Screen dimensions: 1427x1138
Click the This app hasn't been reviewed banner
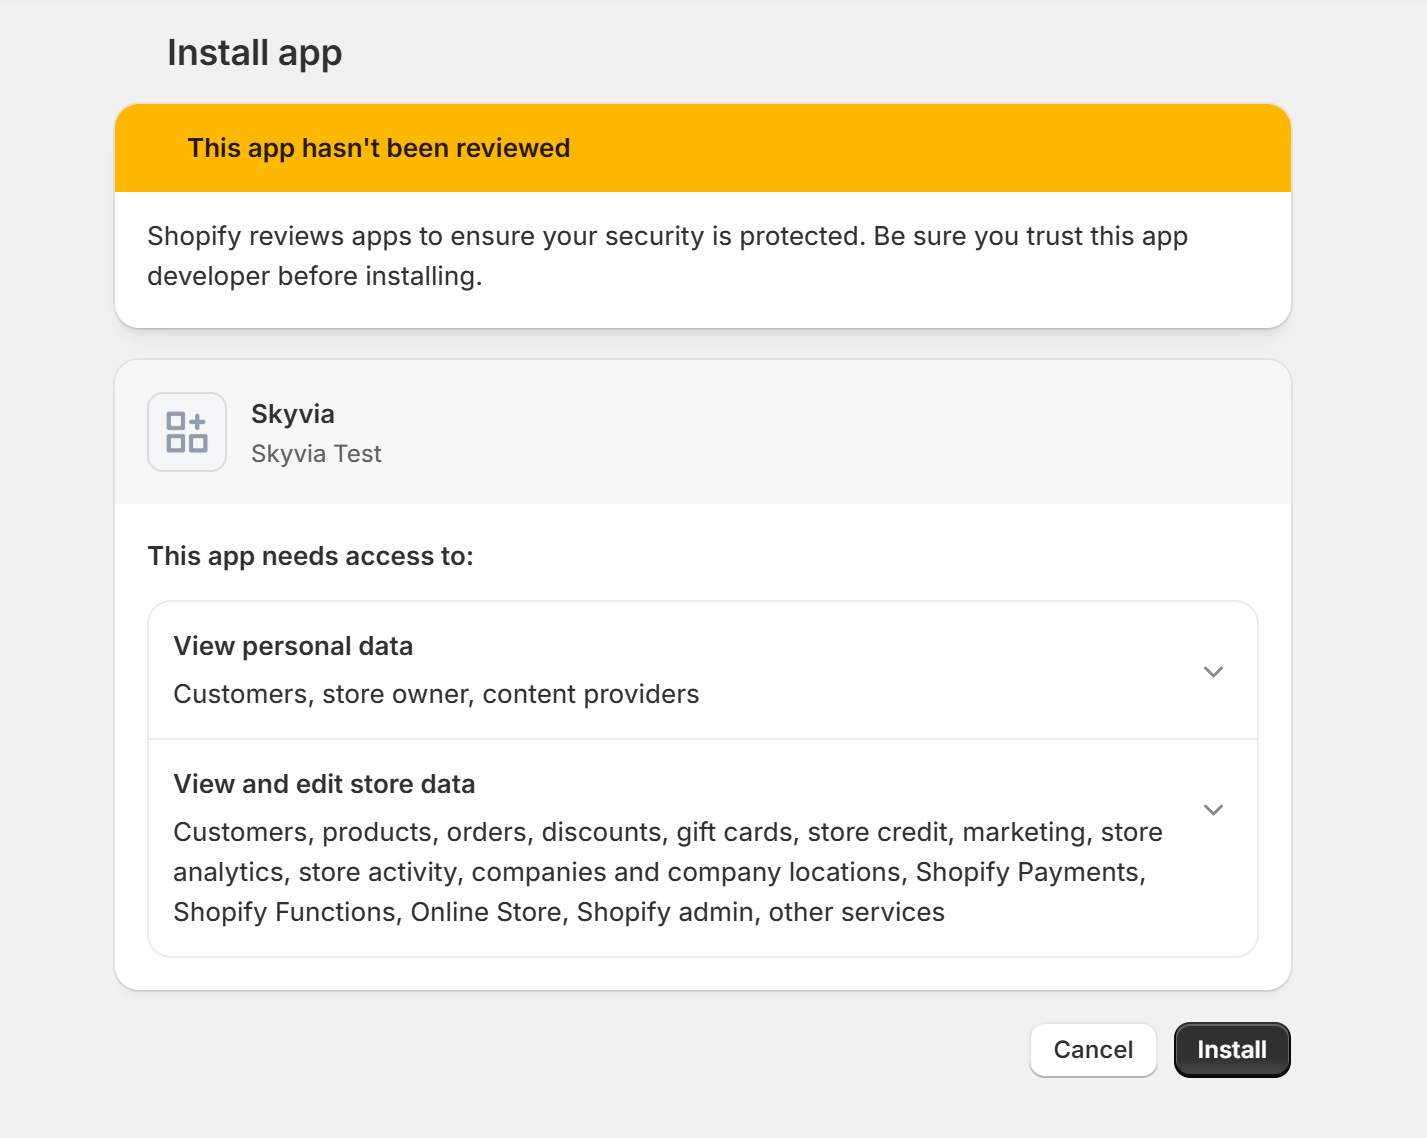[378, 148]
